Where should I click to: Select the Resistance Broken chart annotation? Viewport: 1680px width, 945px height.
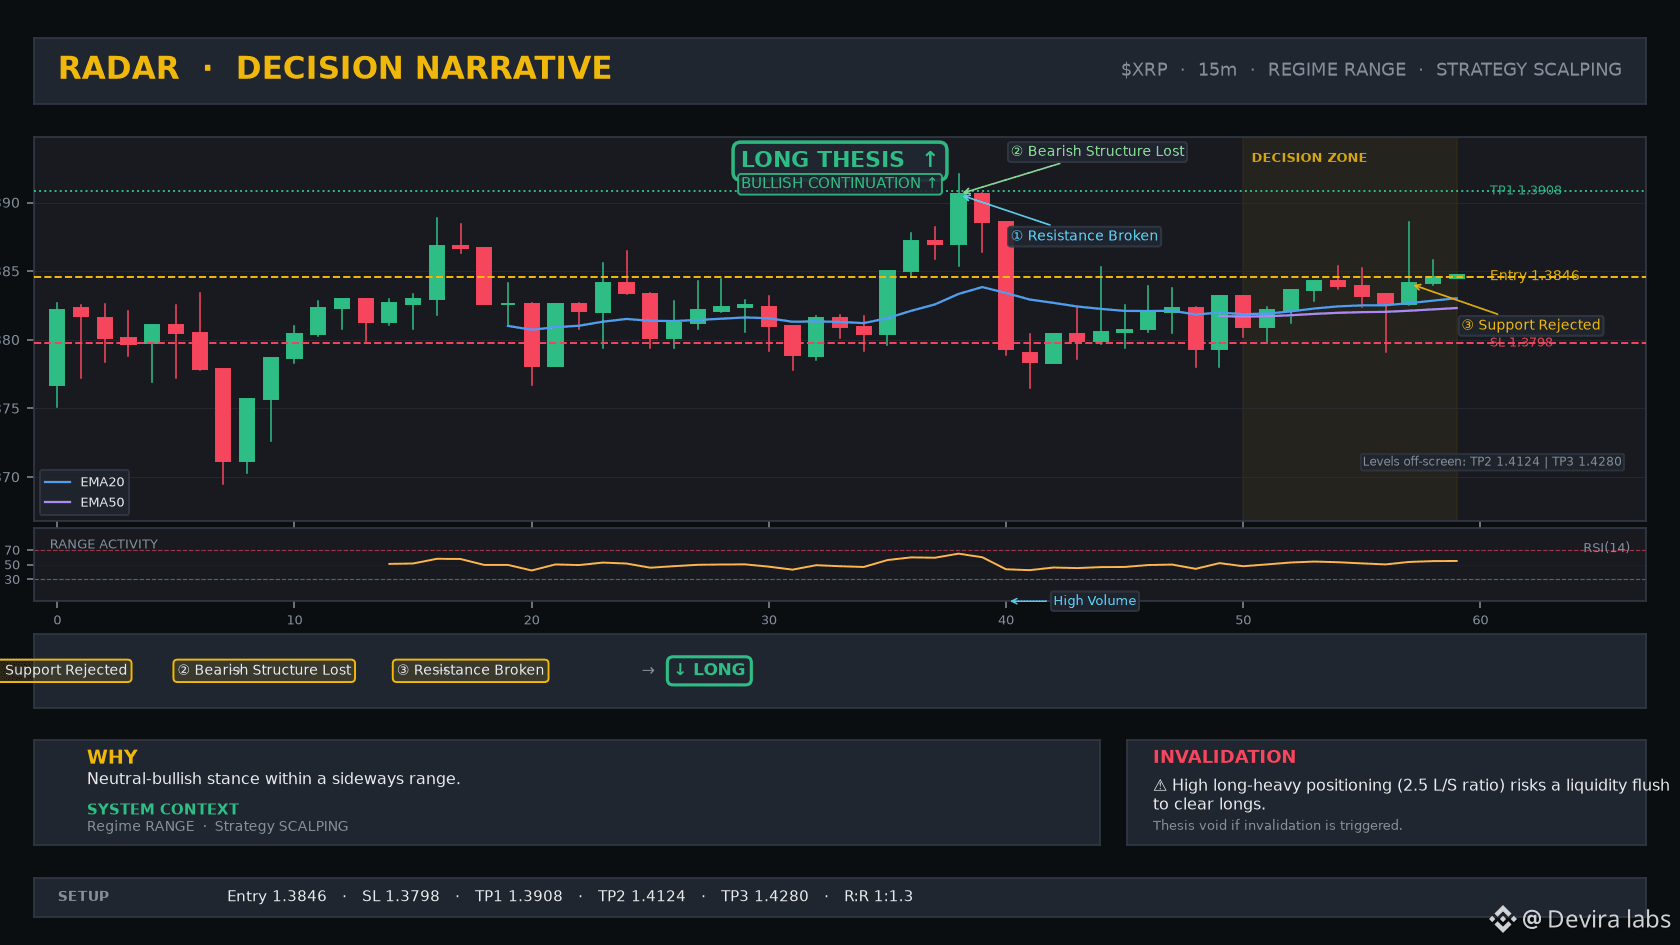[x=1084, y=236]
